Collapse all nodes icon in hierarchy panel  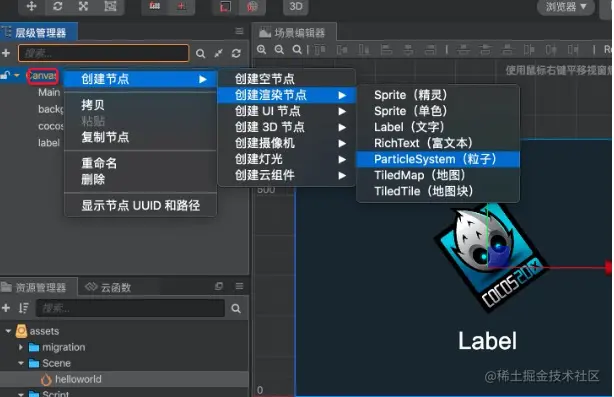click(x=219, y=53)
